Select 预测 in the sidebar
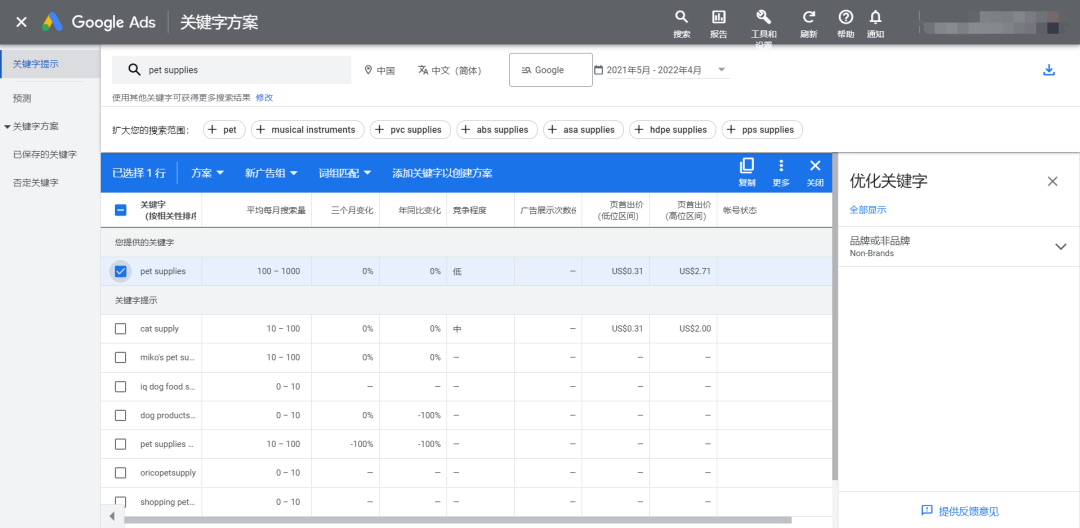The height and width of the screenshot is (528, 1080). (22, 98)
